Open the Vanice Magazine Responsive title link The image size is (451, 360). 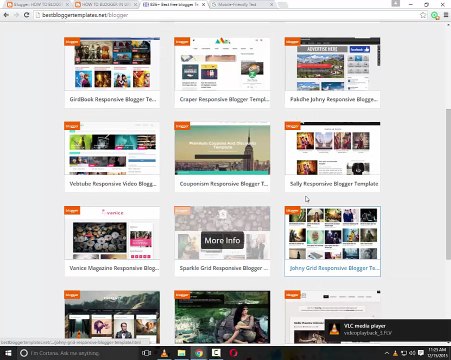point(114,268)
